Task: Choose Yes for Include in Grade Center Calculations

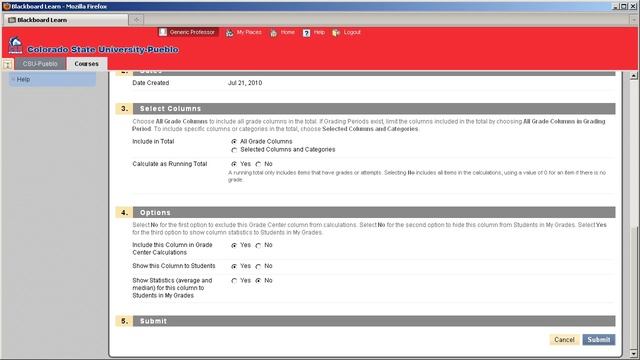Action: coord(234,245)
